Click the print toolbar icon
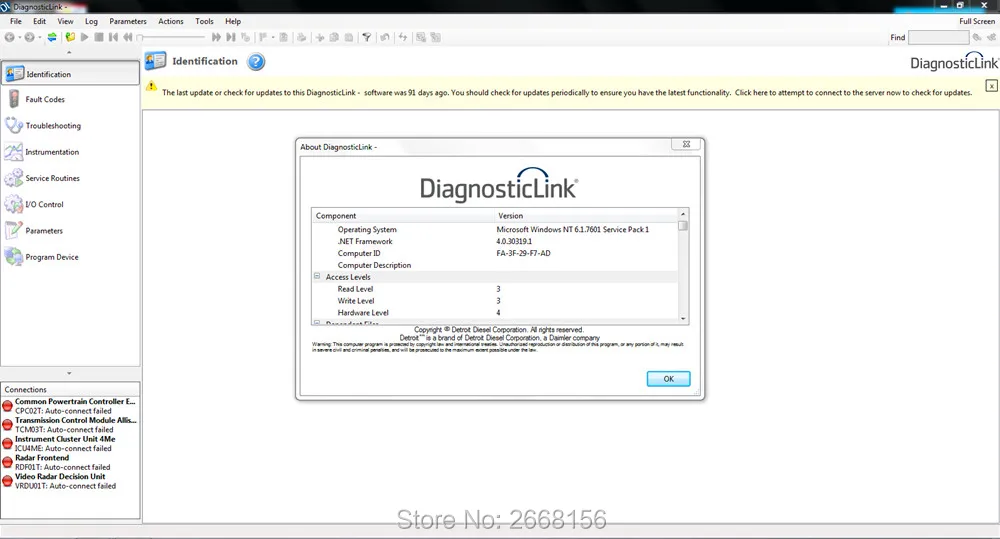Viewport: 1000px width, 539px height. [x=302, y=37]
